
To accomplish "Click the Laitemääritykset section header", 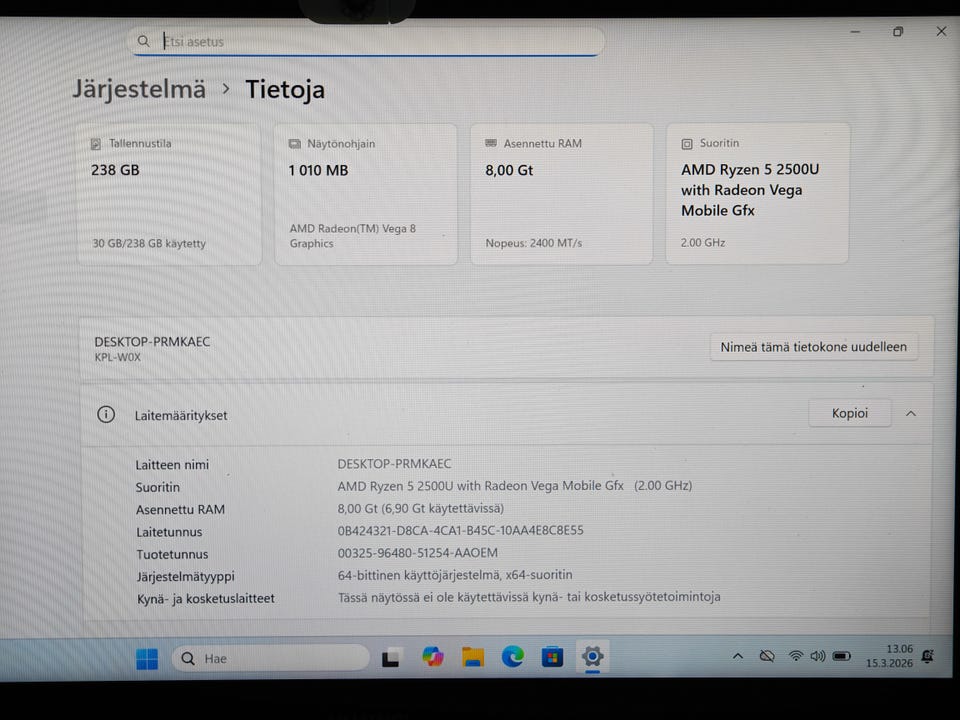I will 507,414.
